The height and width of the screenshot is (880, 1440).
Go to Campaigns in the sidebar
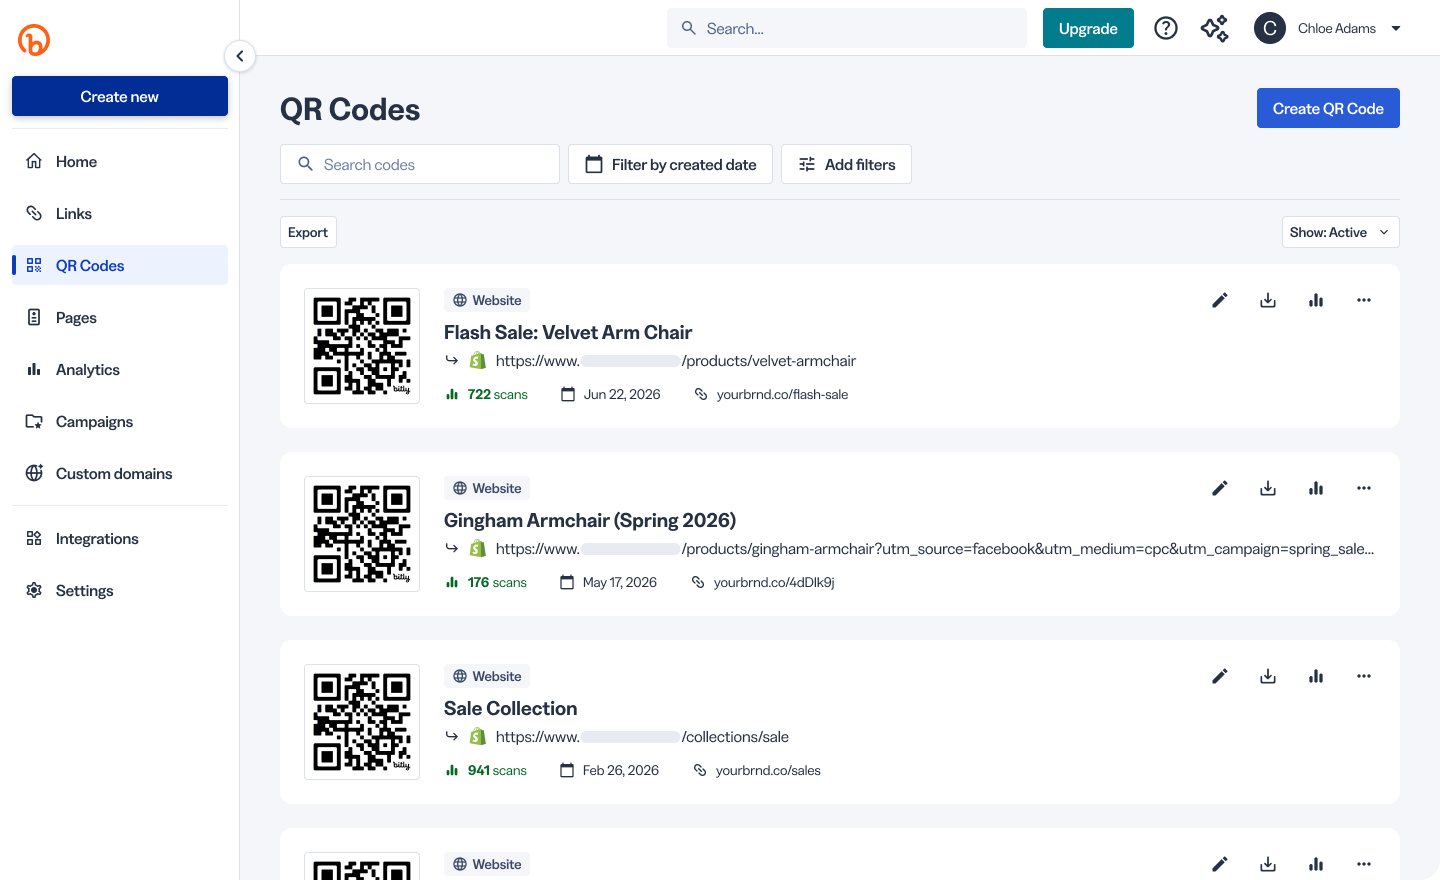pos(120,421)
